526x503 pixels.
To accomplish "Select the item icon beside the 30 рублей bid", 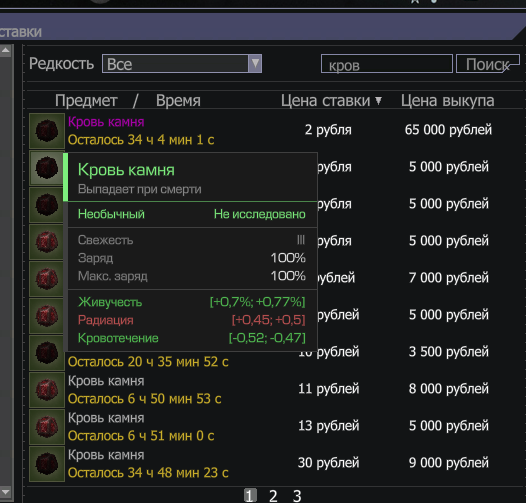I will (47, 464).
